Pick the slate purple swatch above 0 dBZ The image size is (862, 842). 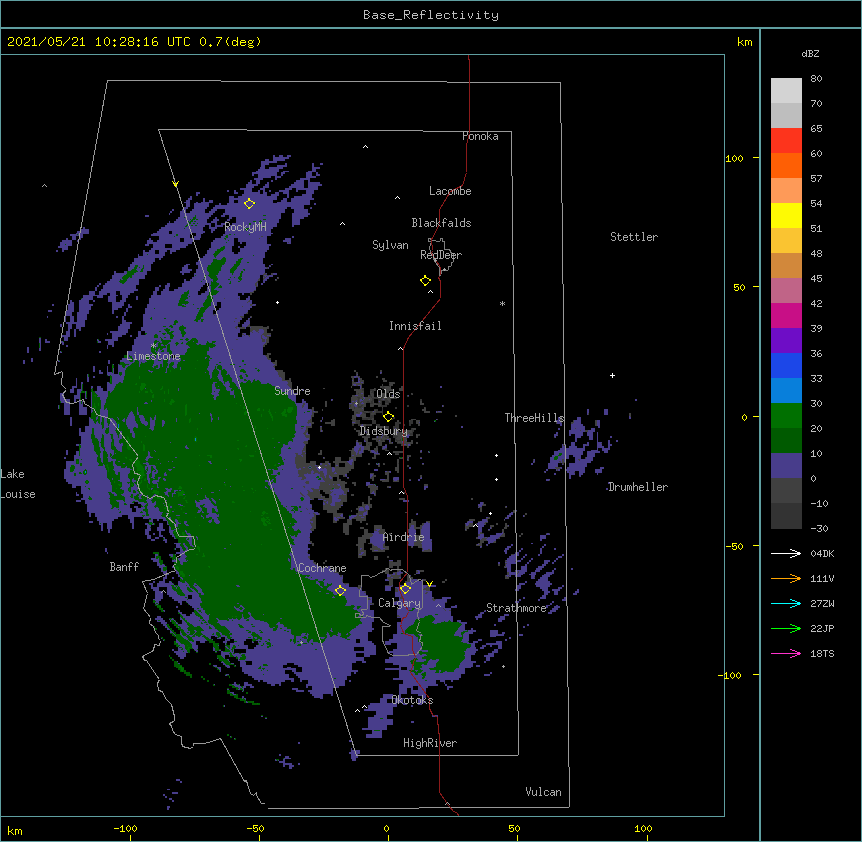tap(786, 466)
